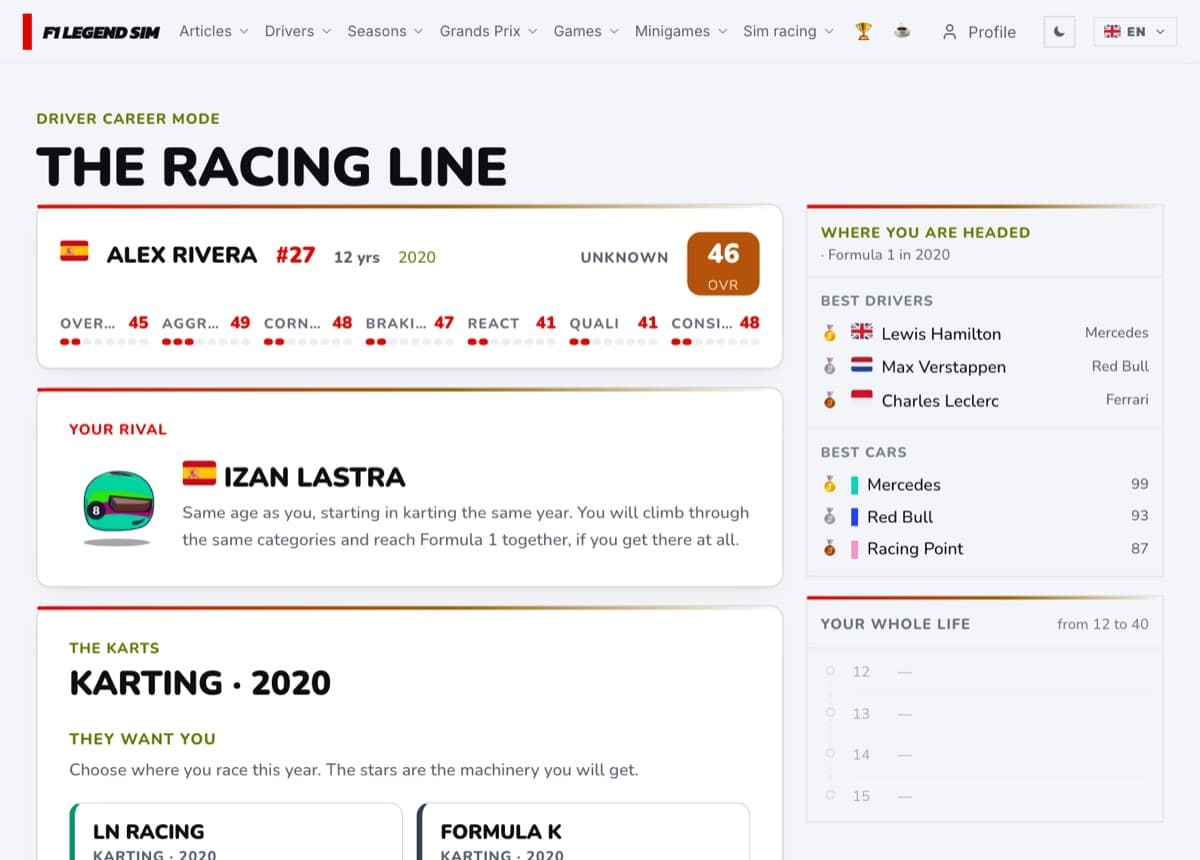The width and height of the screenshot is (1200, 860).
Task: Expand the Drivers menu
Action: [x=298, y=31]
